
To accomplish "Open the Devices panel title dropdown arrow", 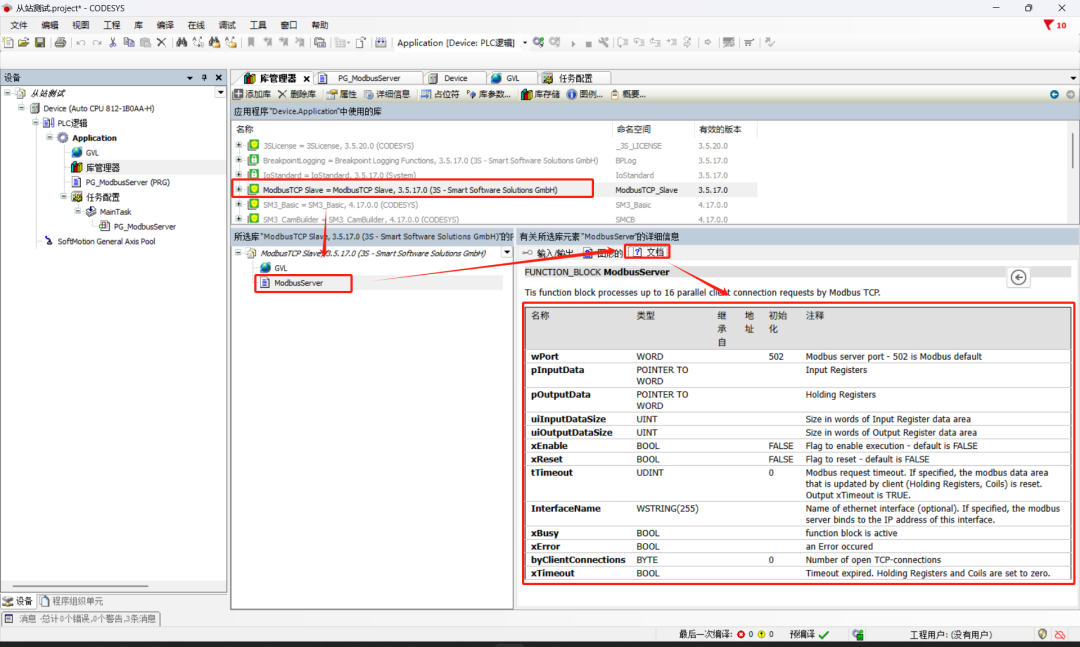I will click(189, 78).
